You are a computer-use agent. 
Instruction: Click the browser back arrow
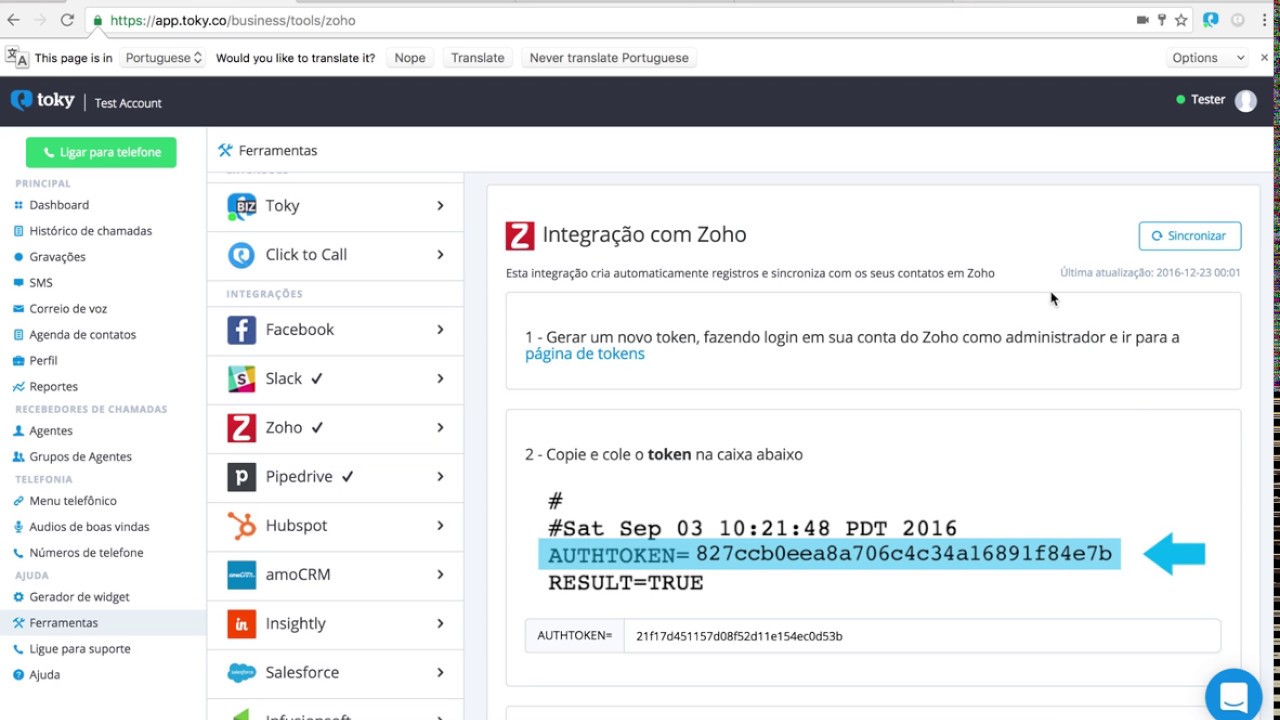click(x=13, y=20)
